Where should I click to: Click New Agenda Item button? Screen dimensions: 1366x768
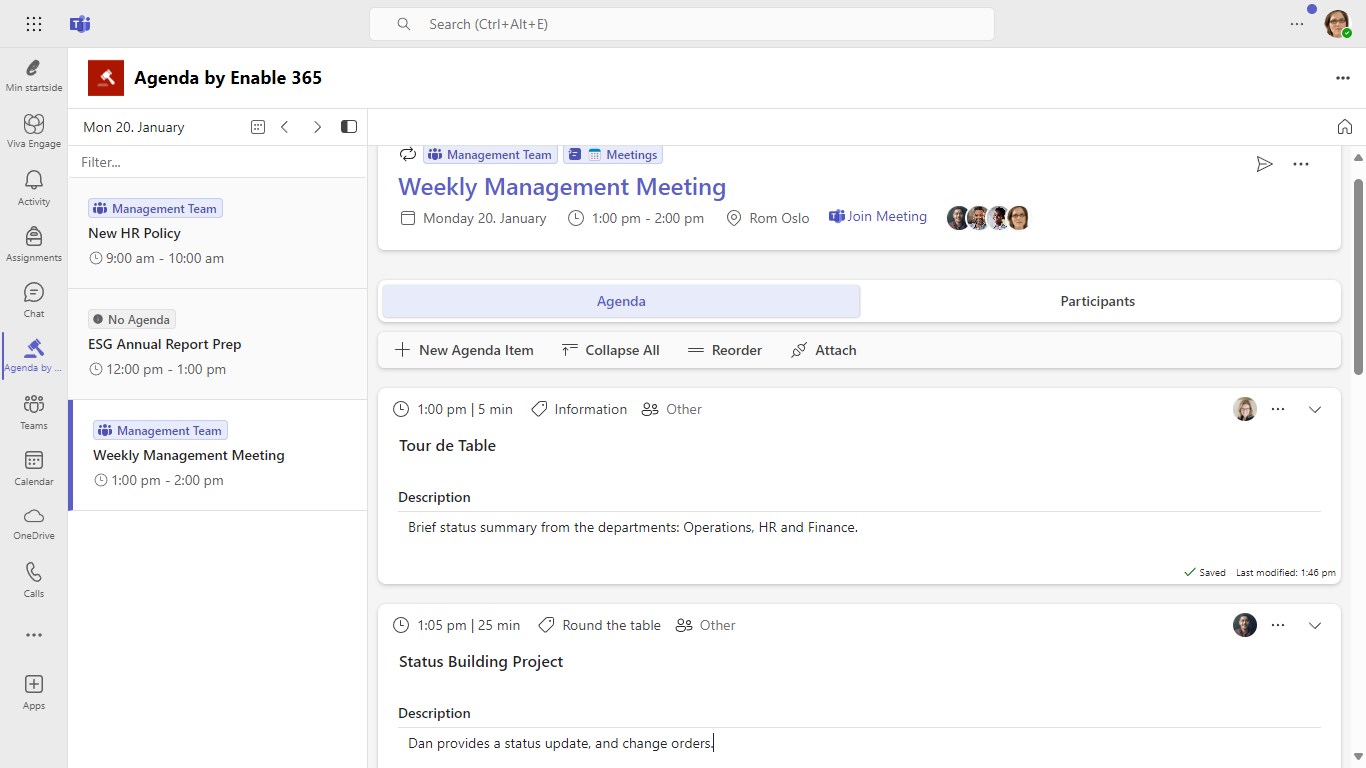[465, 350]
